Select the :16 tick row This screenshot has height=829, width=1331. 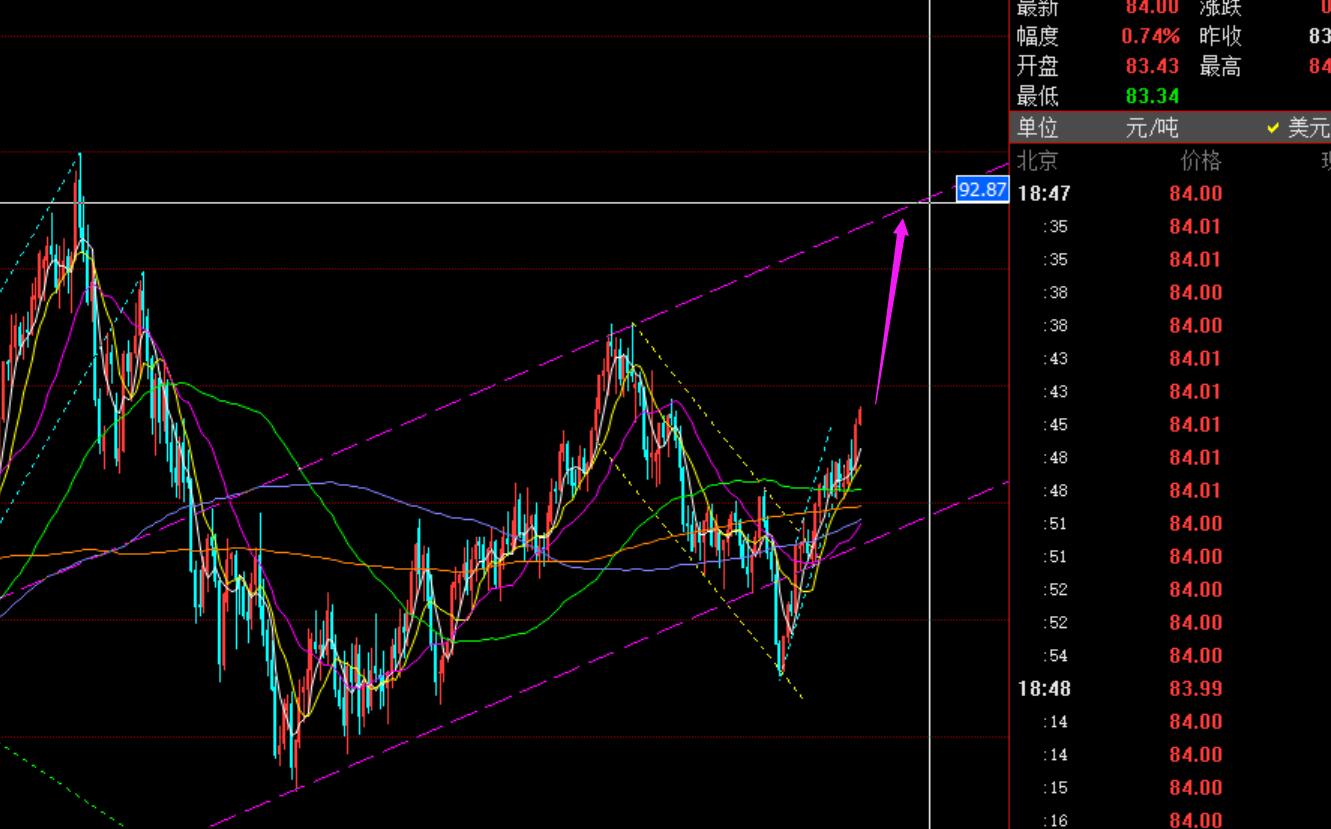point(1170,820)
